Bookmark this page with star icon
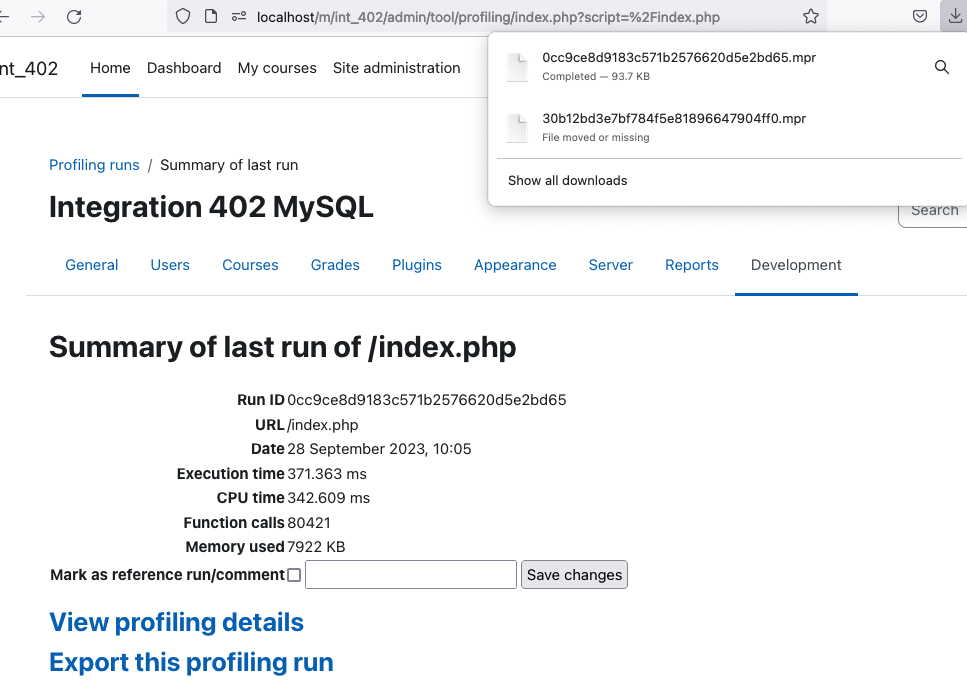 811,17
